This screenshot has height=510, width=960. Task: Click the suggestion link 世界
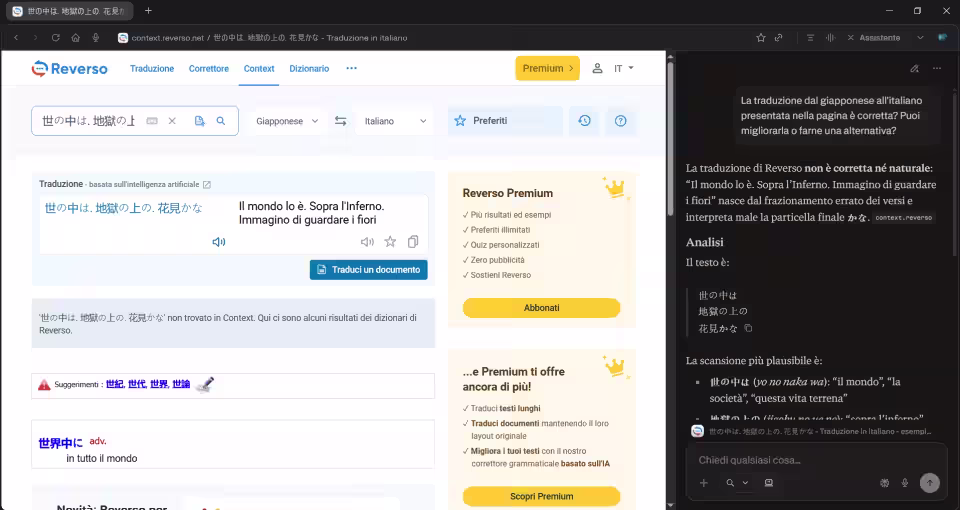159,384
